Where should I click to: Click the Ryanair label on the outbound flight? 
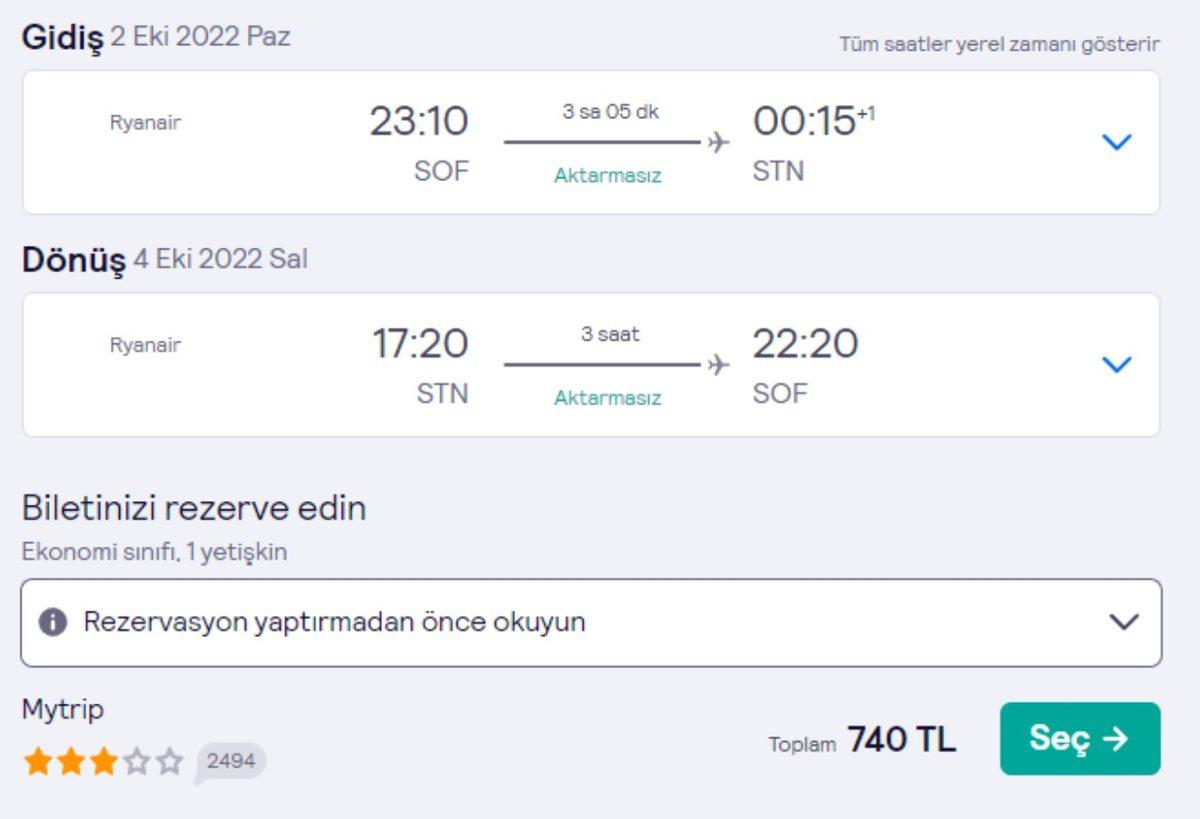[x=145, y=124]
